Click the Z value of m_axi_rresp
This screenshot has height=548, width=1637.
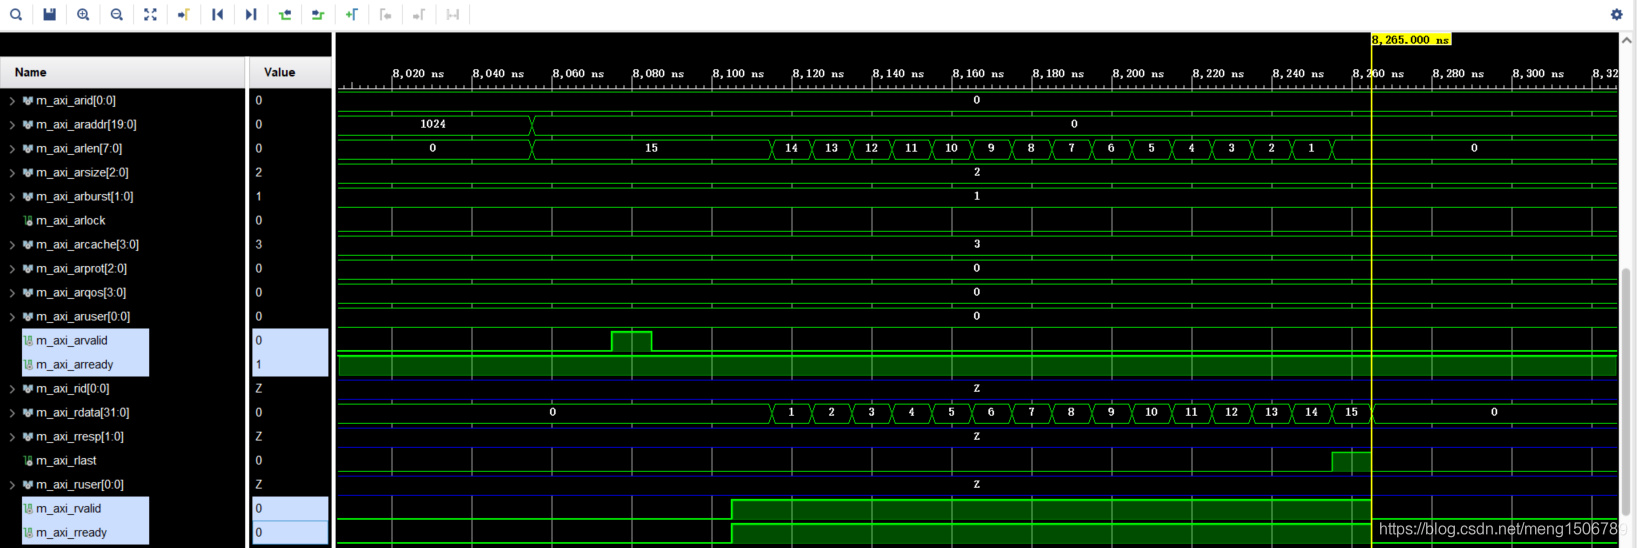290,437
